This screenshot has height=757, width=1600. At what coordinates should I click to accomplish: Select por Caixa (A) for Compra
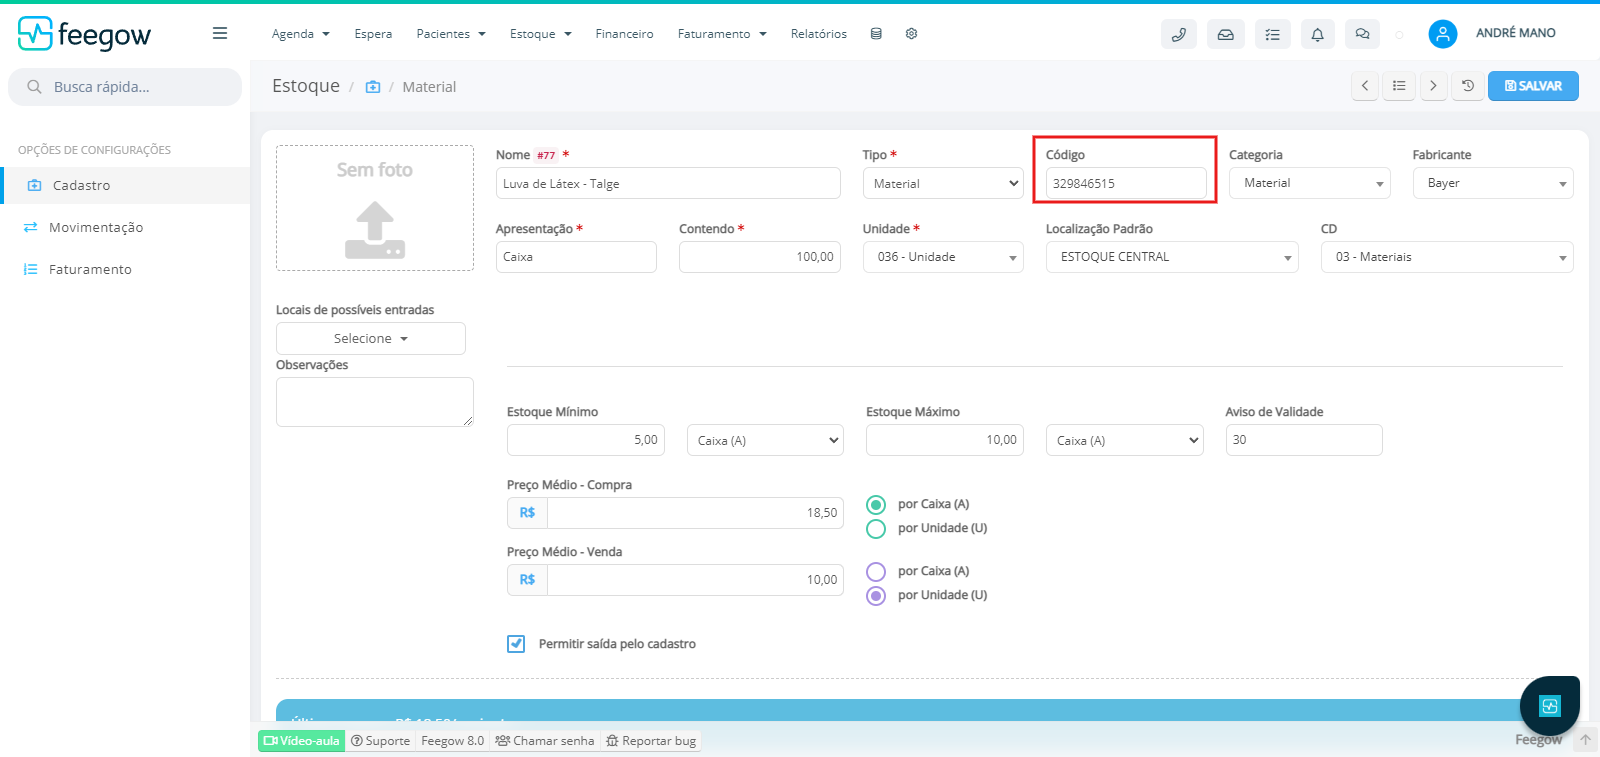tap(876, 505)
